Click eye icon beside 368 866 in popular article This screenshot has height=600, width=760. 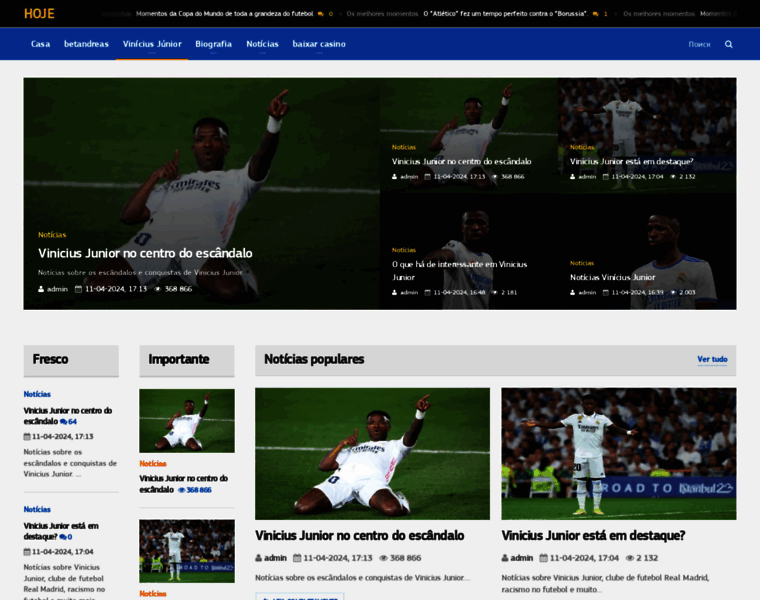383,558
